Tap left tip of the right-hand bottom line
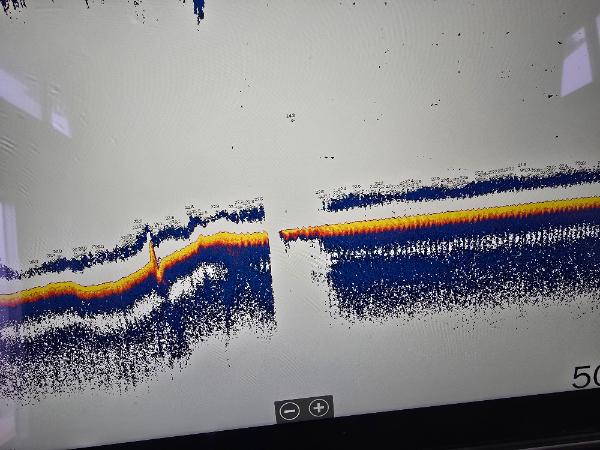 click(284, 235)
